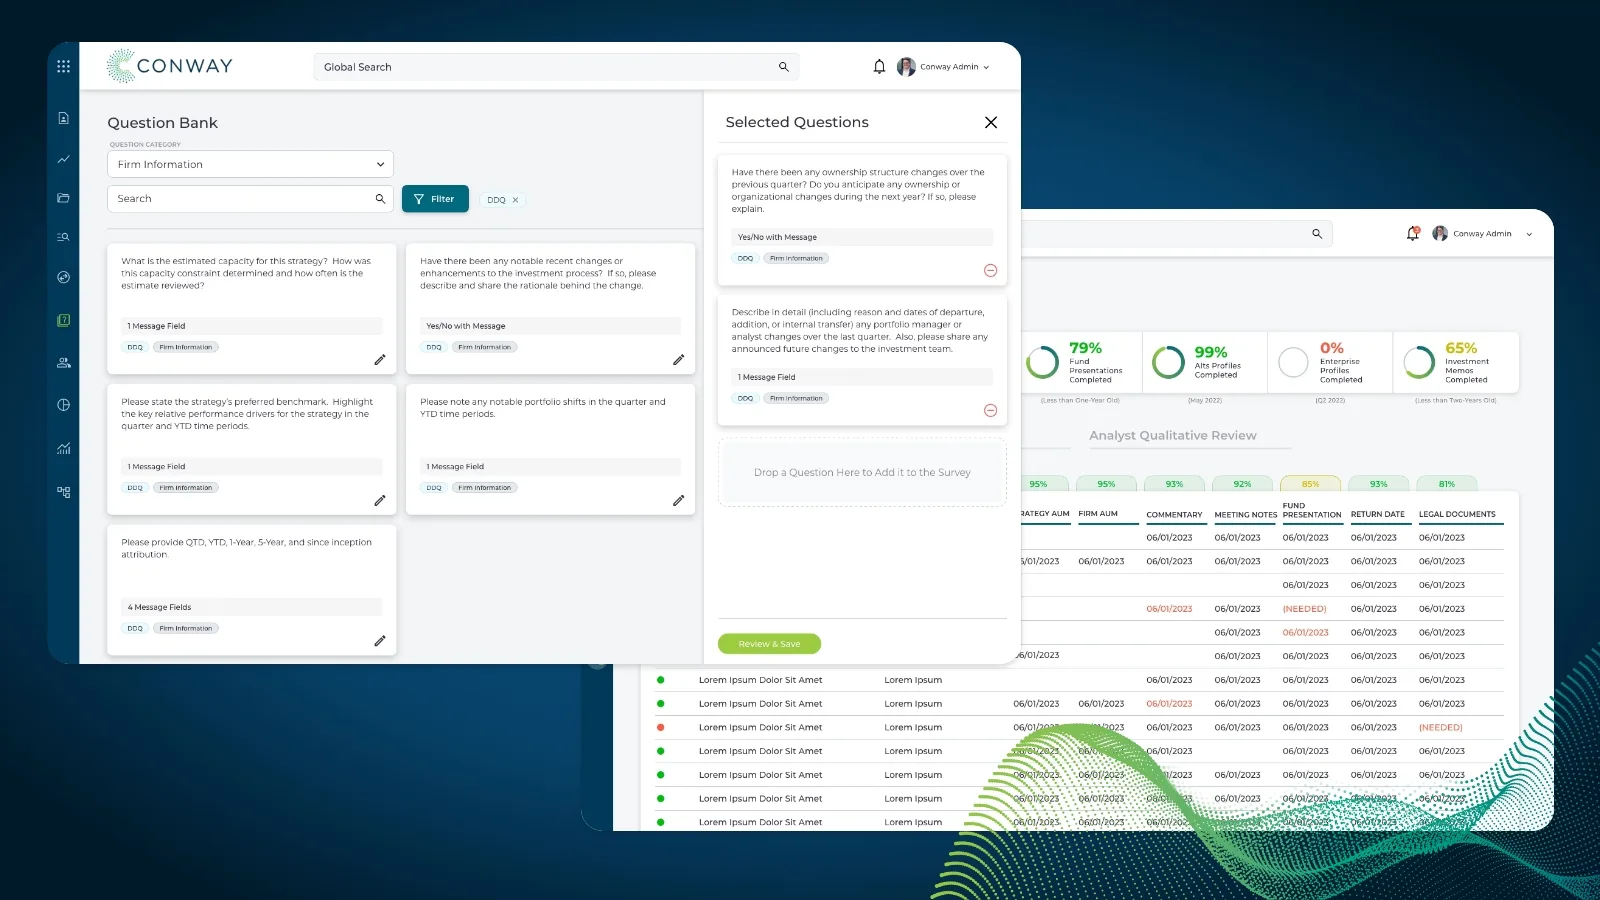Image resolution: width=1600 pixels, height=900 pixels.
Task: Close the Selected Questions panel
Action: (990, 122)
